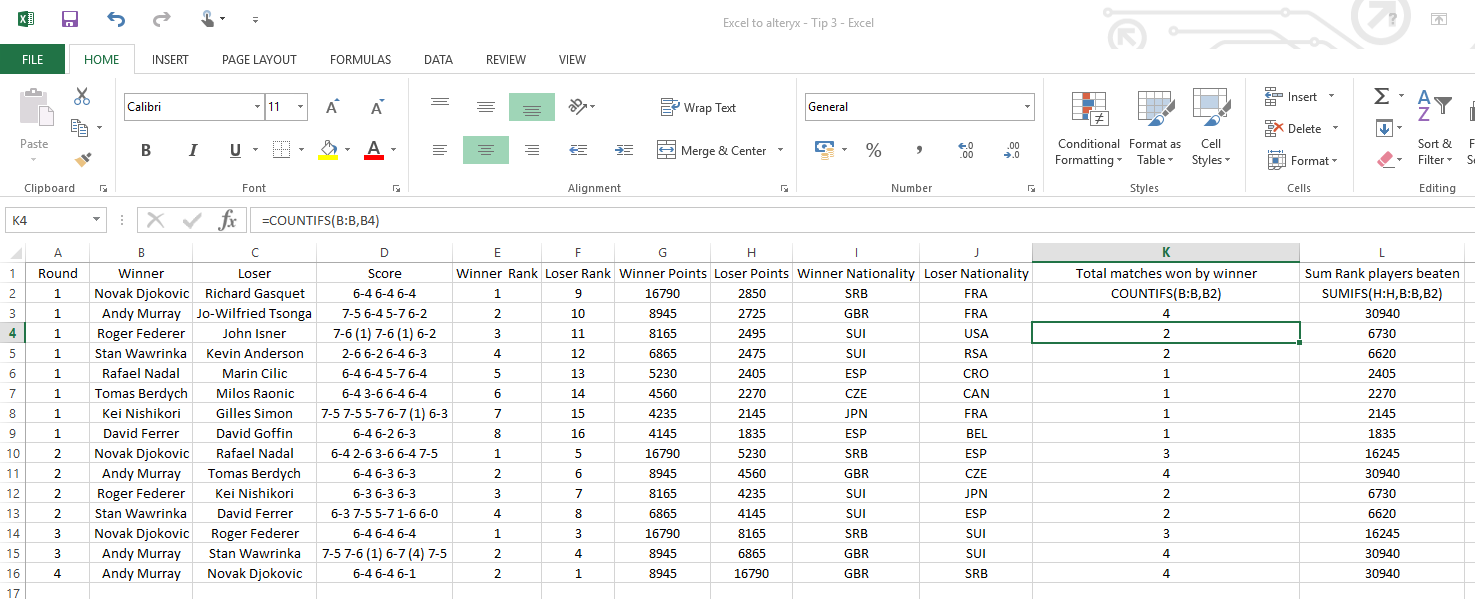The height and width of the screenshot is (599, 1475).
Task: Click the Insert Function fx icon
Action: (x=228, y=220)
